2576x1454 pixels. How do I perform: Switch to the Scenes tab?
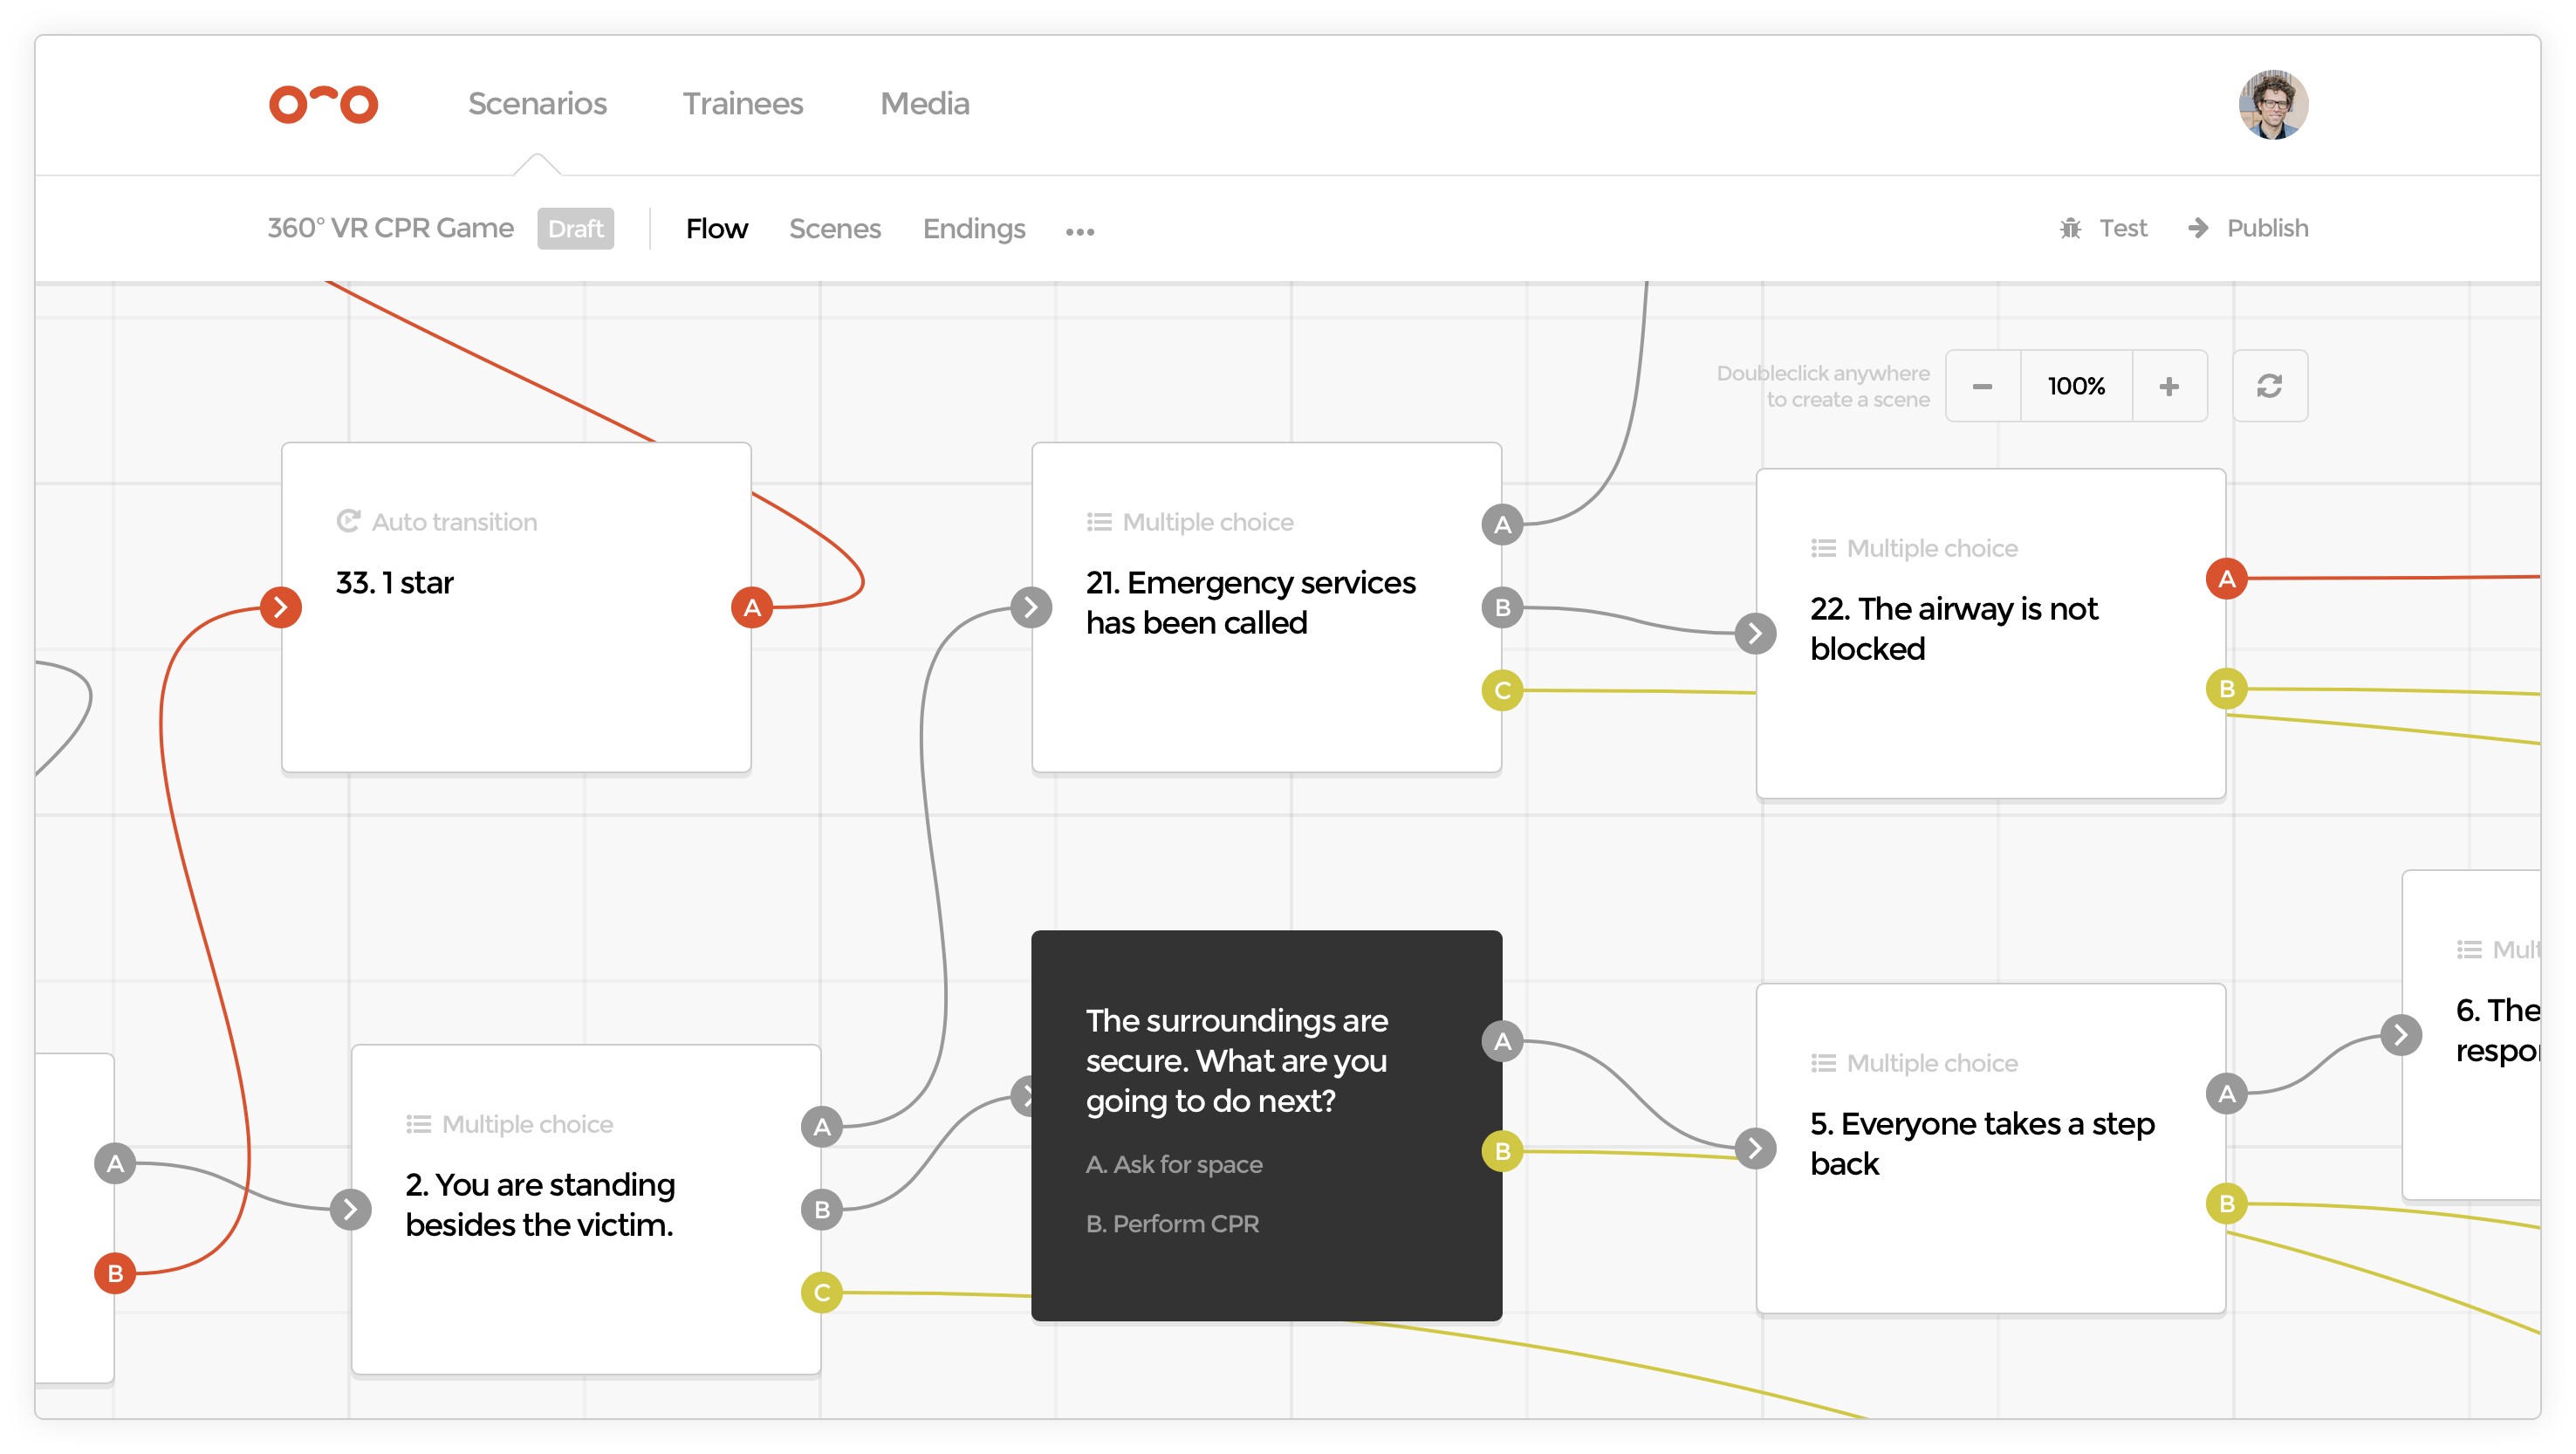tap(834, 229)
